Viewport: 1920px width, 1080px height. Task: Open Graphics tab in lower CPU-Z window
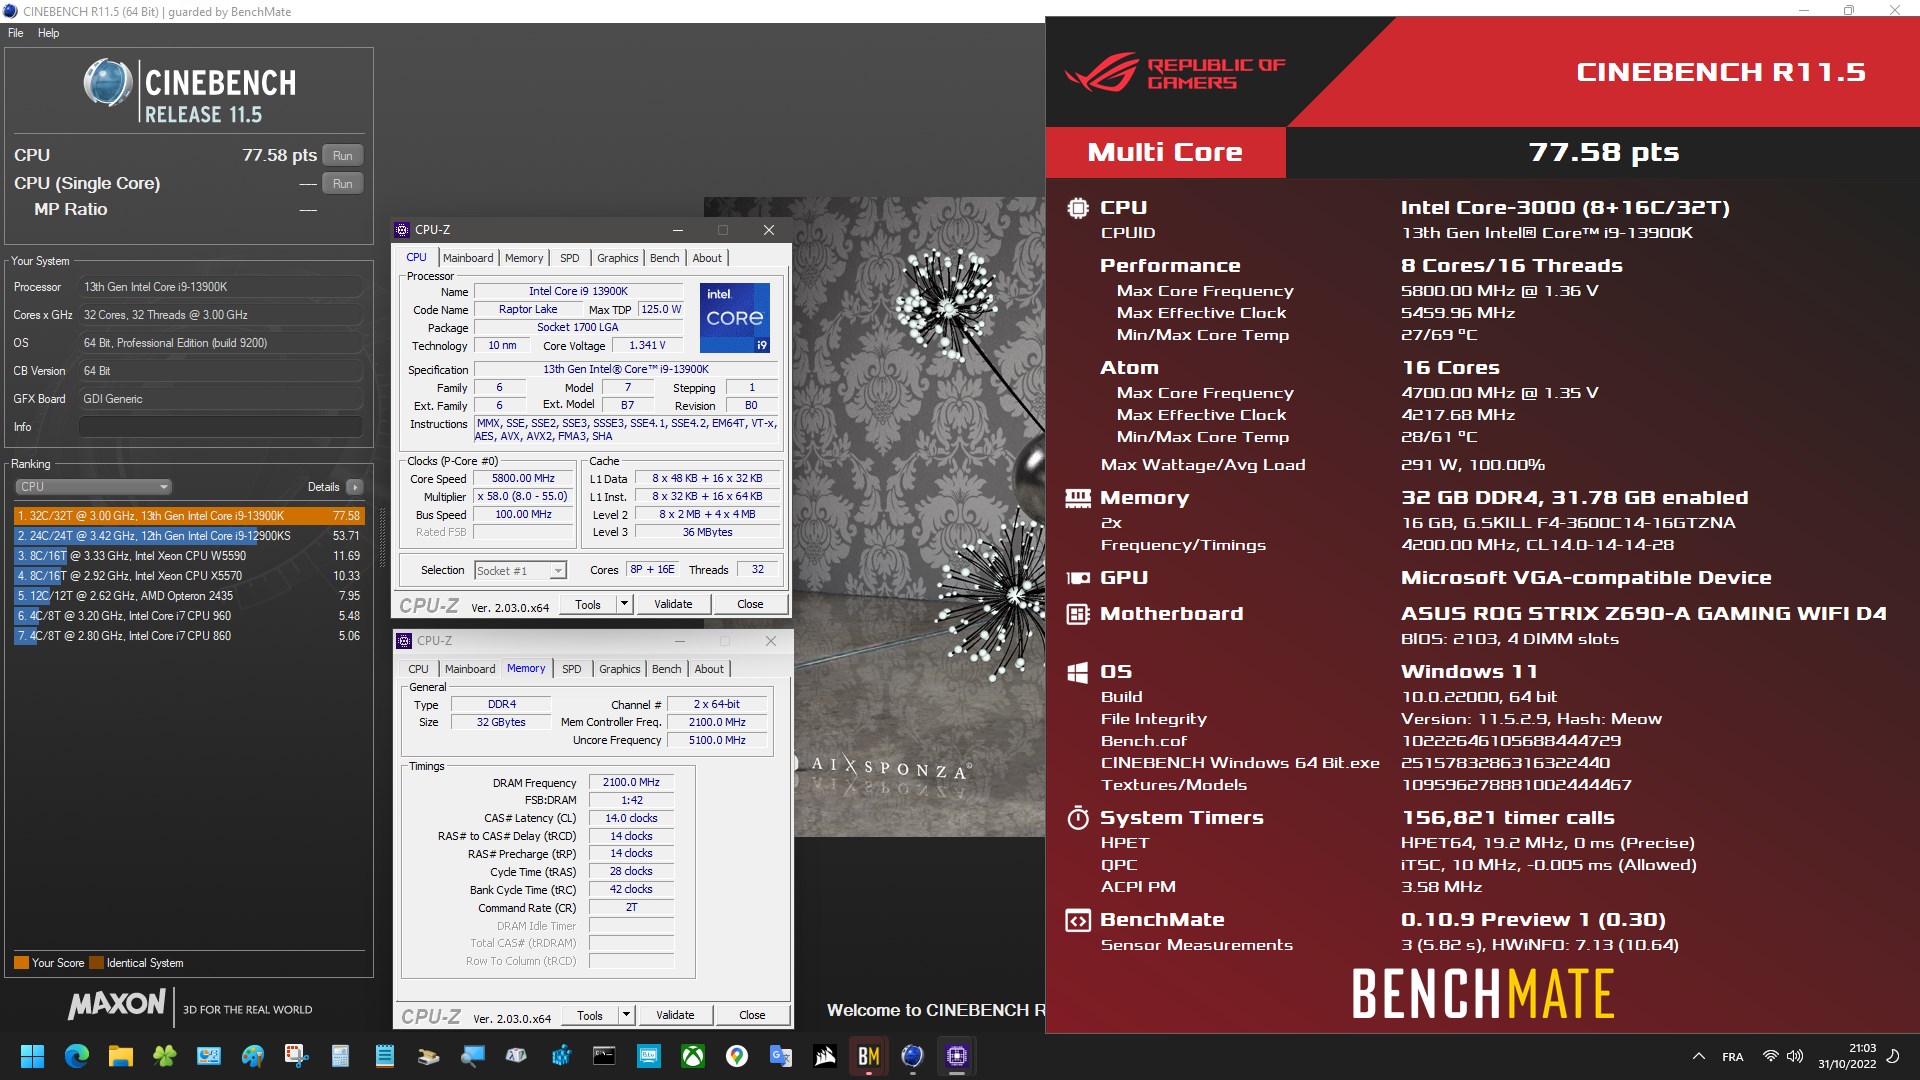coord(620,669)
